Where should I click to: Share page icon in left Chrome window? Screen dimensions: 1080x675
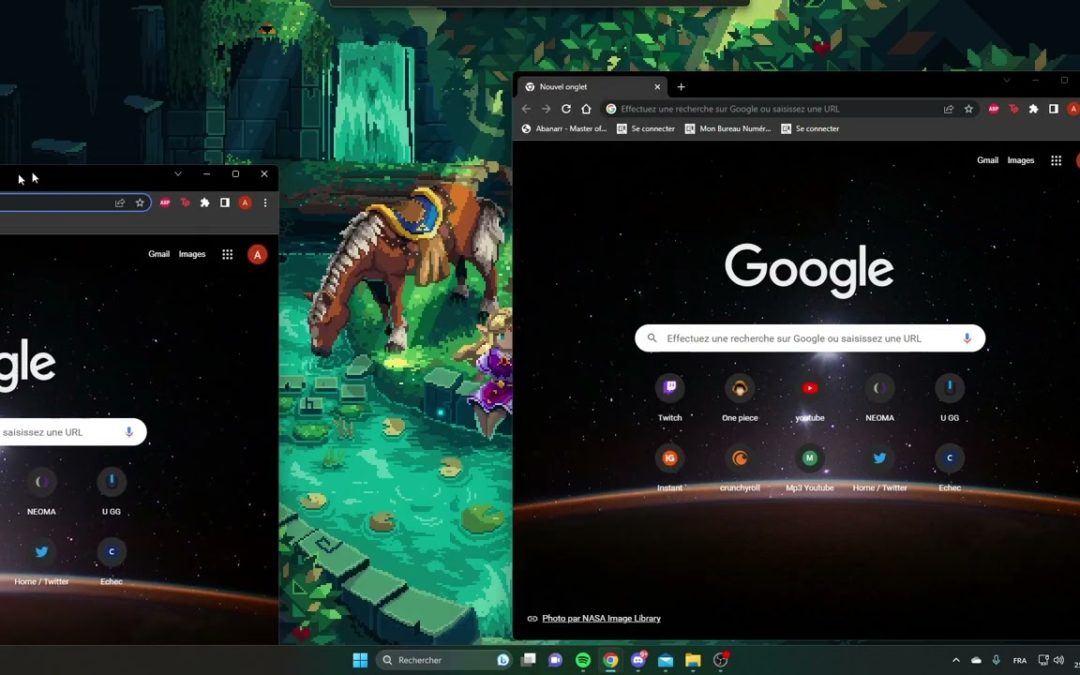(120, 202)
